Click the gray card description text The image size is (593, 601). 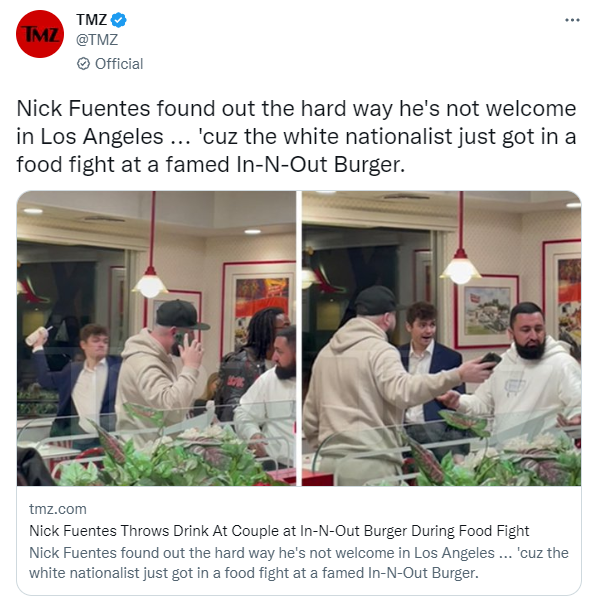299,563
